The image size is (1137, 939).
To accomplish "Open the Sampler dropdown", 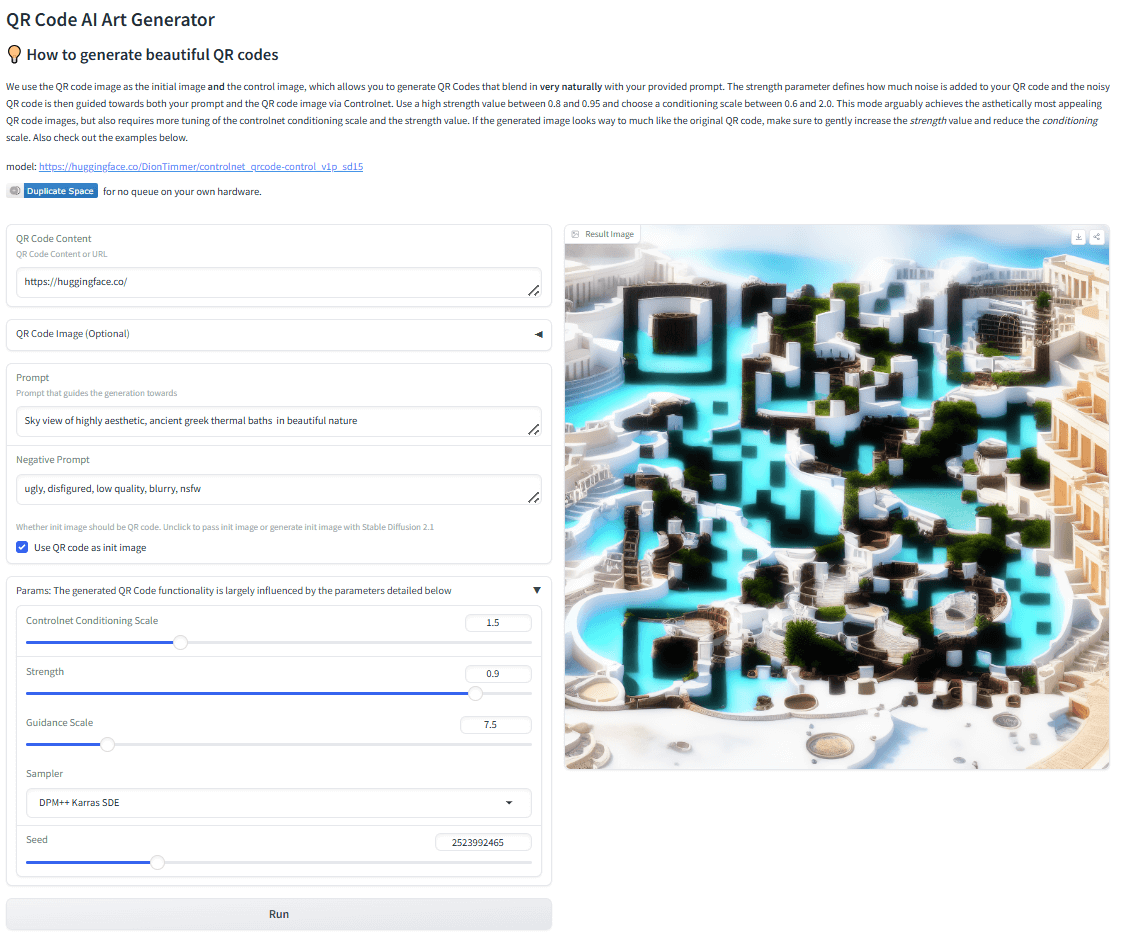I will [x=278, y=803].
